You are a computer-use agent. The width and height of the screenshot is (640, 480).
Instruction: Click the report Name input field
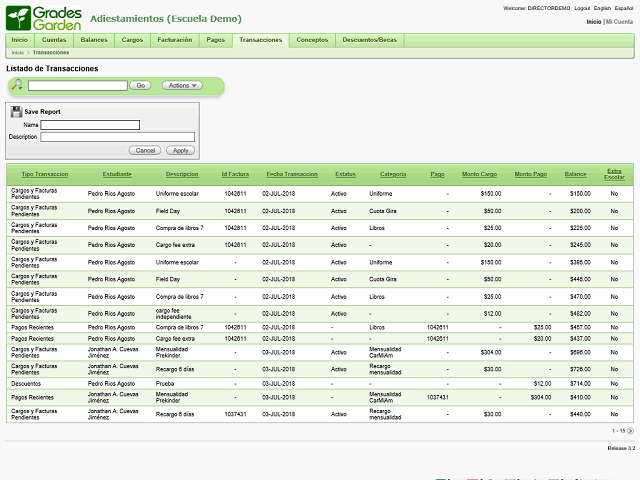coord(90,125)
